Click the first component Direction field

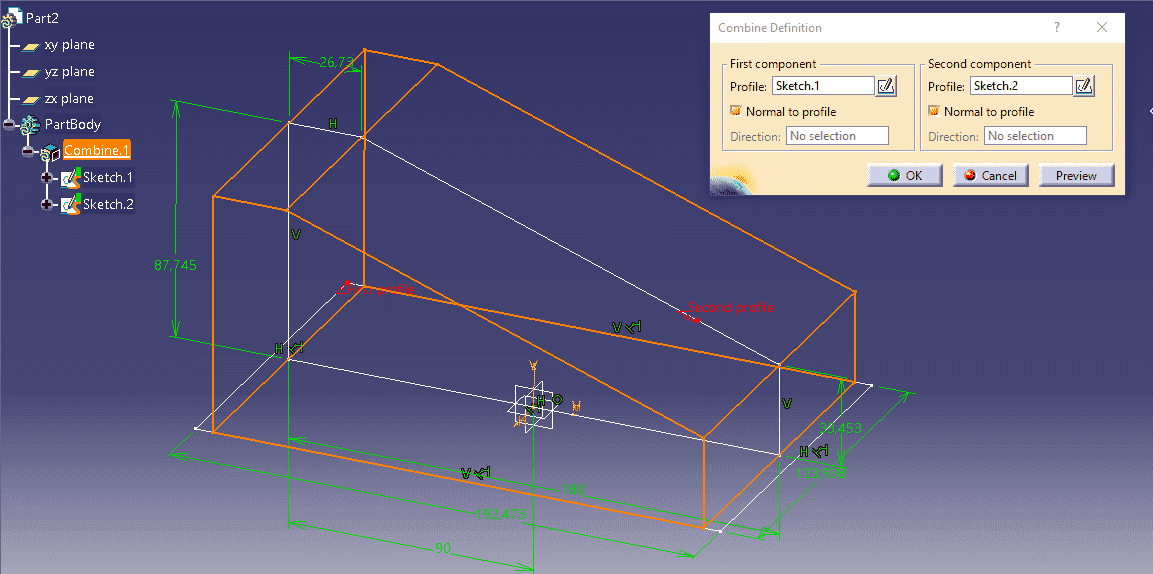click(x=838, y=136)
